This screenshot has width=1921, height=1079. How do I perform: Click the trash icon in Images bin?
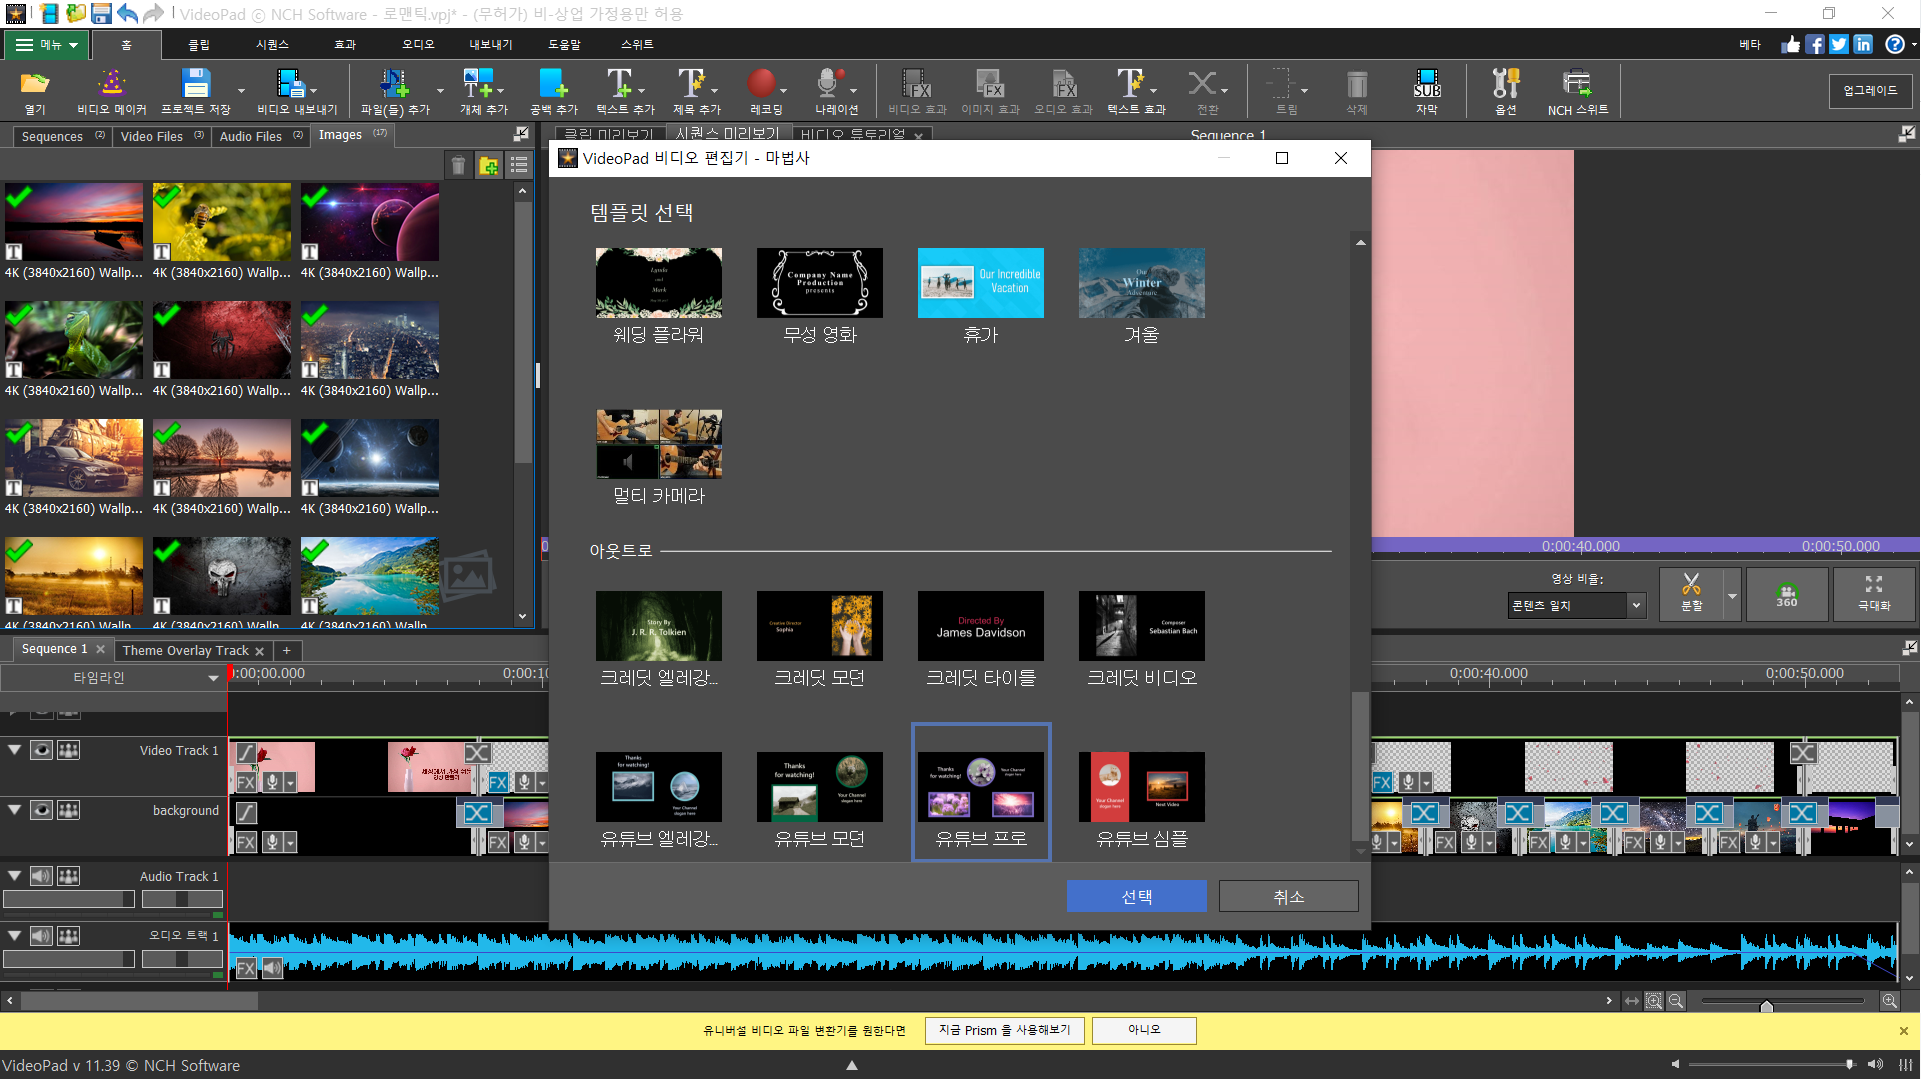click(458, 165)
